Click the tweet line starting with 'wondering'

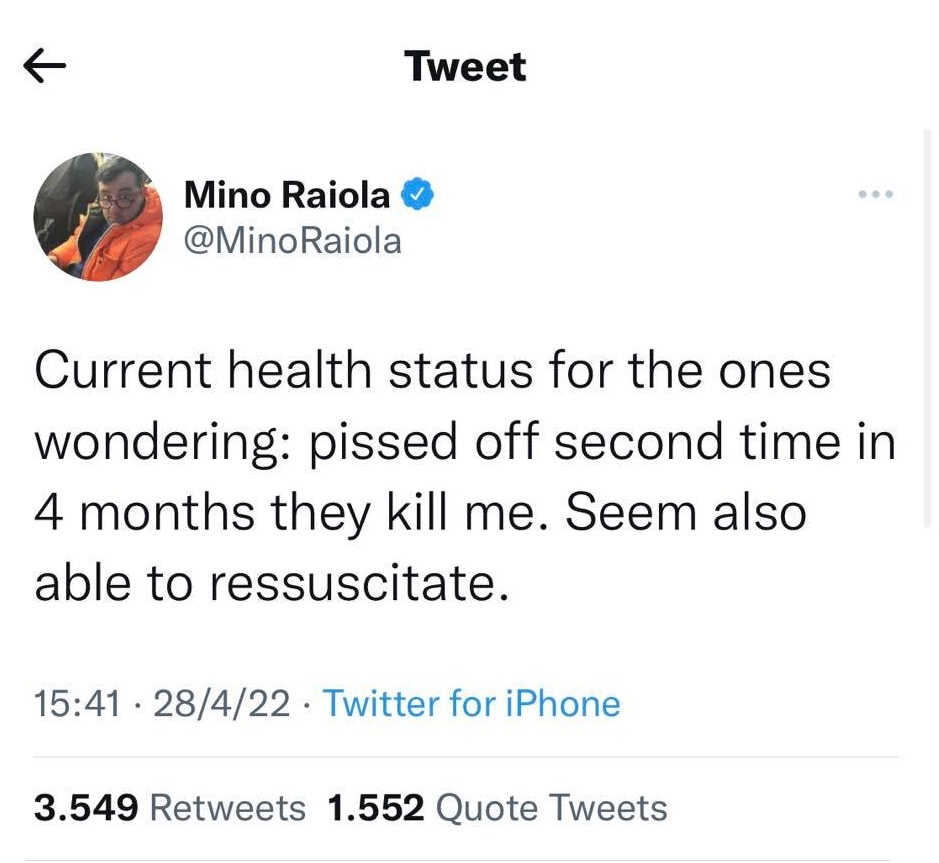tap(465, 442)
